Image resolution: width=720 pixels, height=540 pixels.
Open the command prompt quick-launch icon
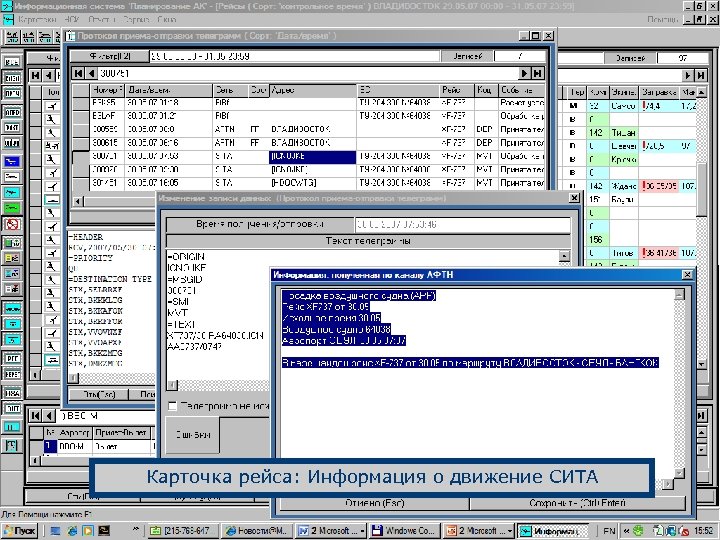[x=104, y=531]
